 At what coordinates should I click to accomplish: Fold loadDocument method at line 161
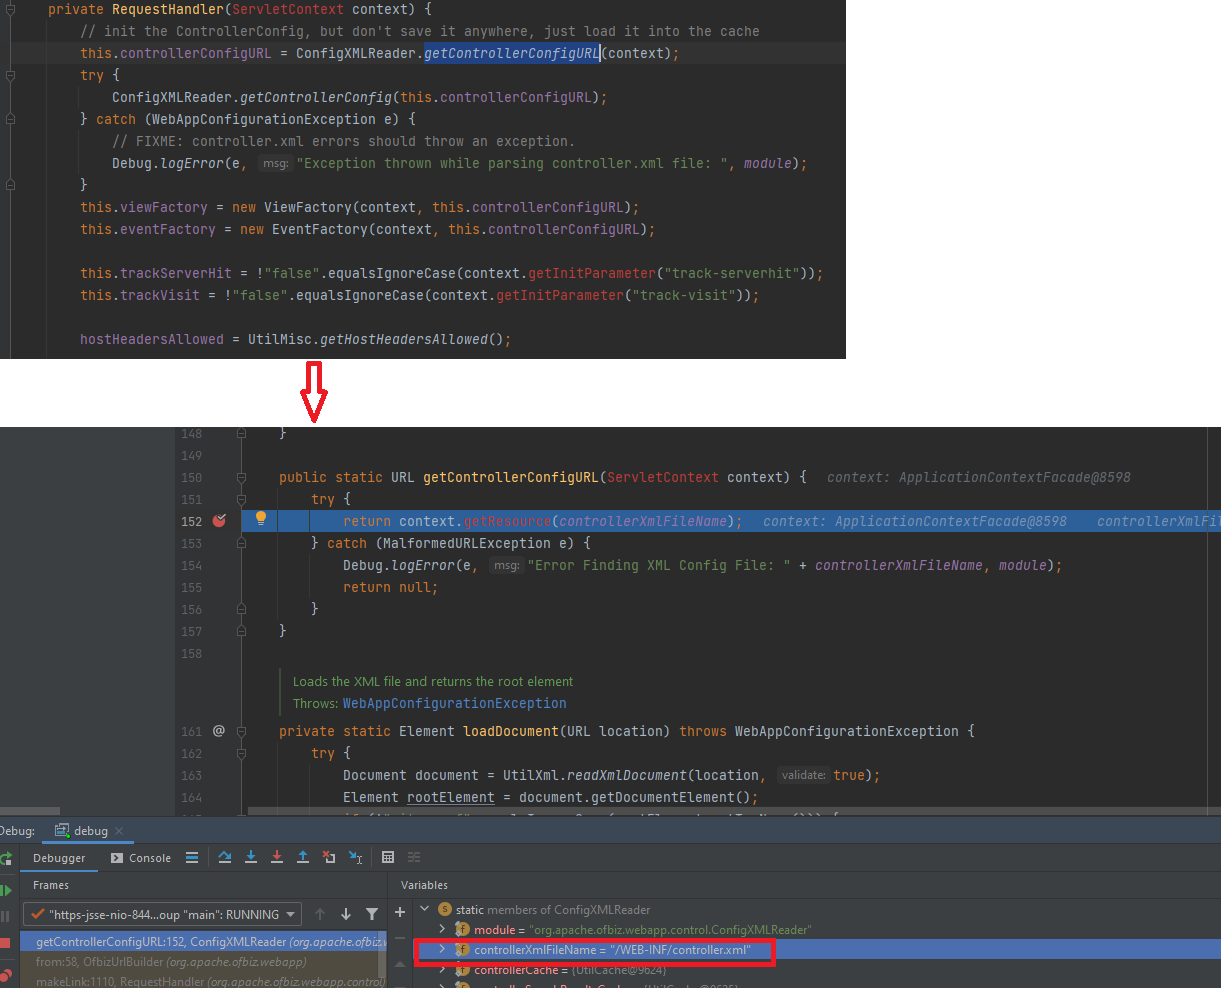tap(241, 731)
